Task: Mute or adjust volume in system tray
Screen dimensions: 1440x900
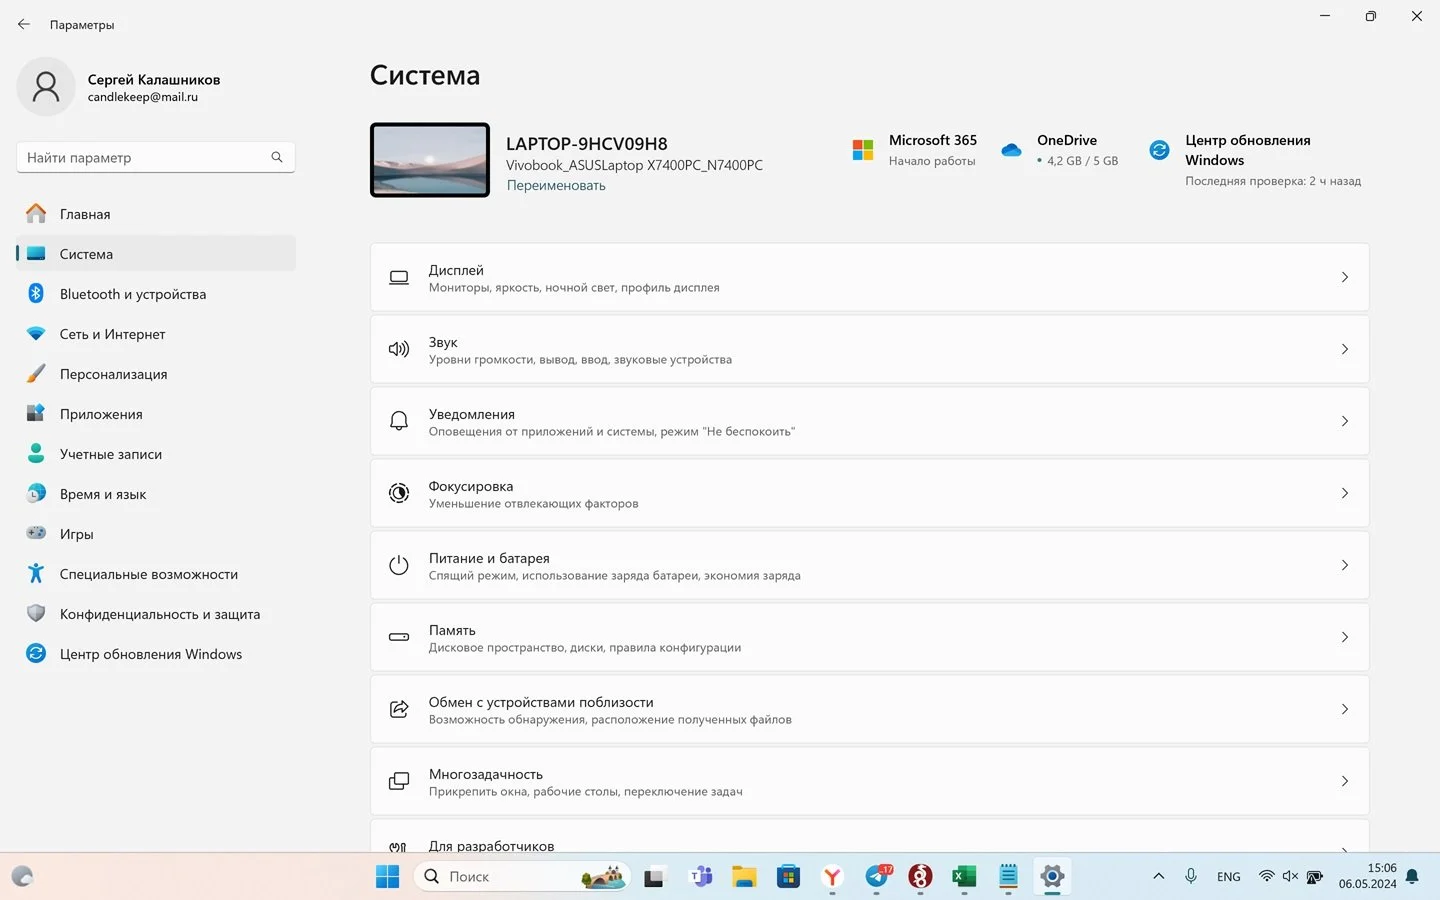Action: click(x=1290, y=877)
